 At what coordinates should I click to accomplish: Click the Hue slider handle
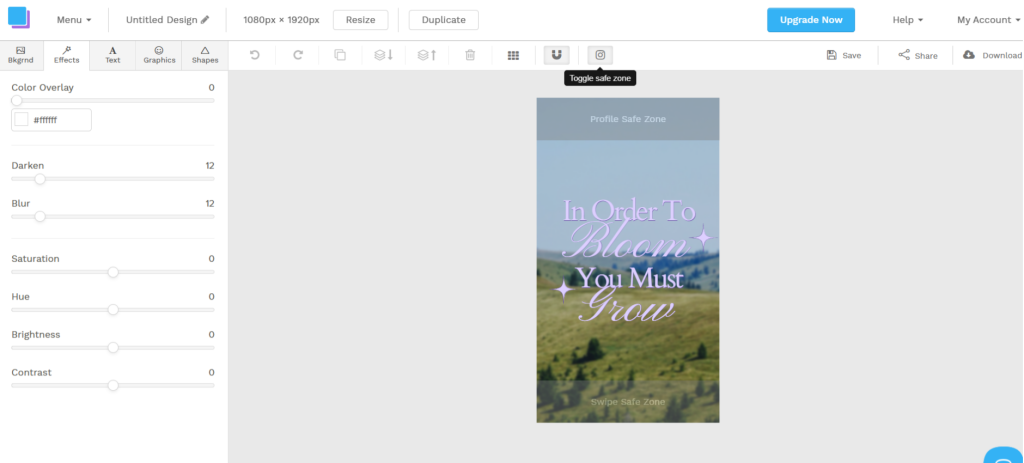113,310
